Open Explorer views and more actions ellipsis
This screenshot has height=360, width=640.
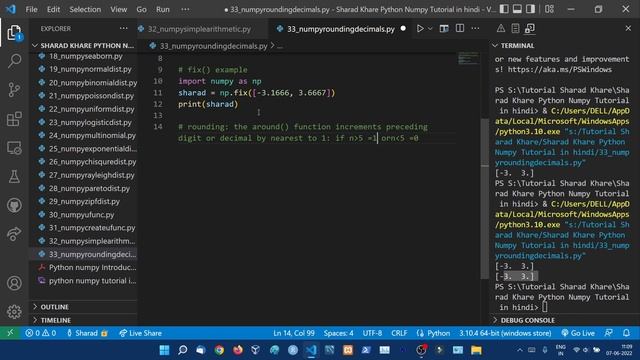click(124, 29)
